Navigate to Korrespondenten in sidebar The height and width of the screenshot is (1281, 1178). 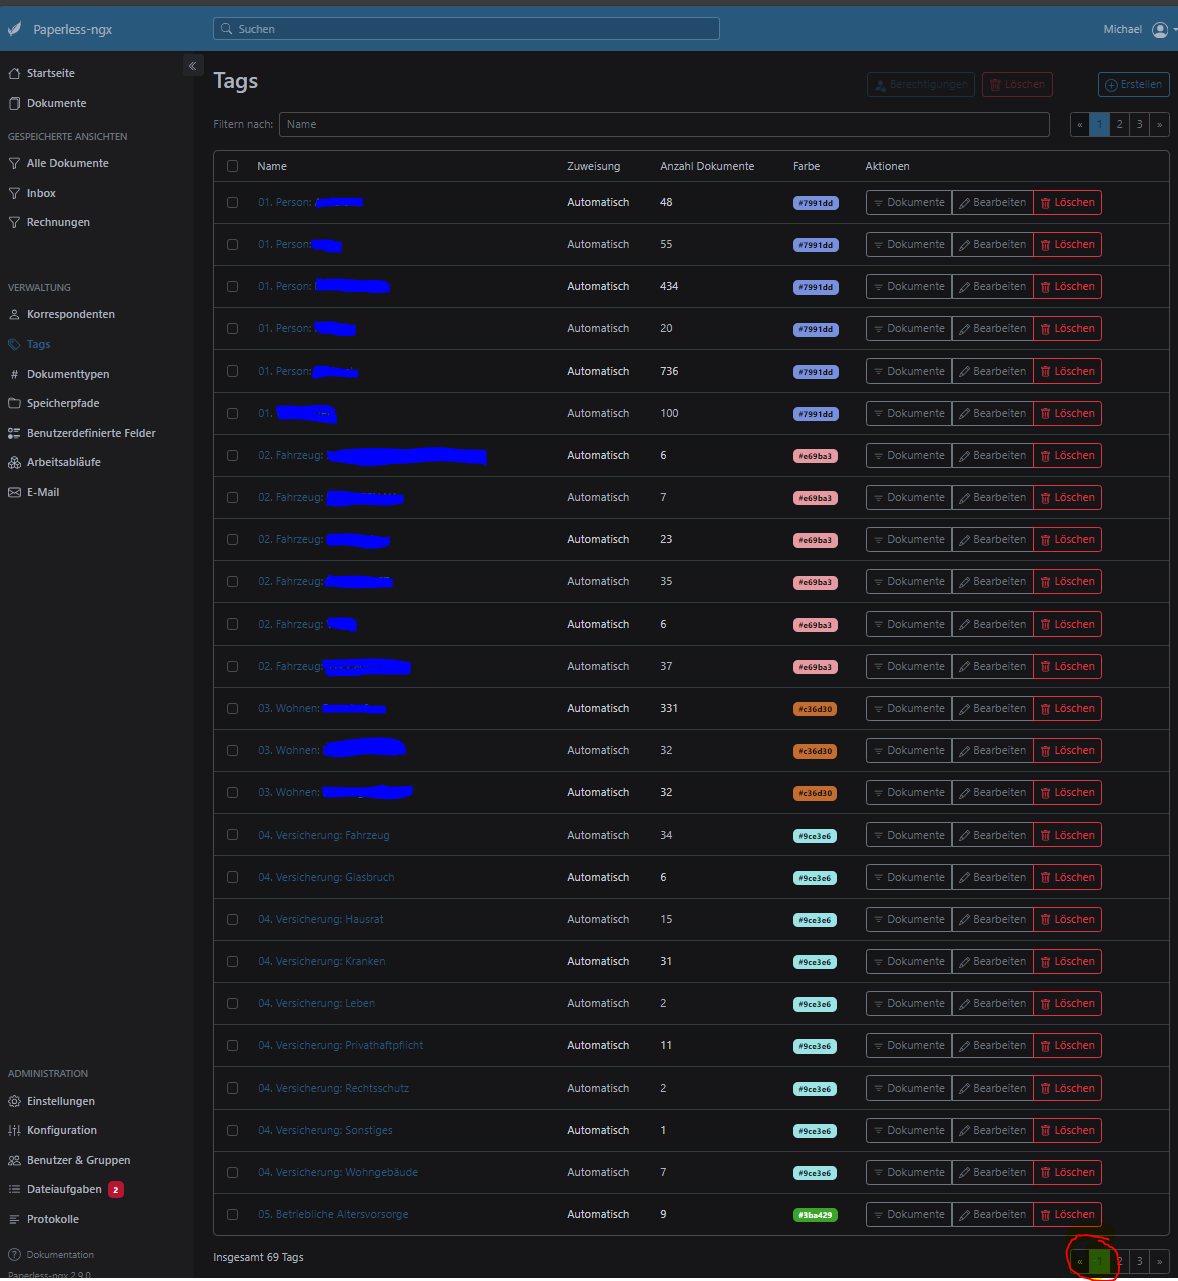(71, 314)
